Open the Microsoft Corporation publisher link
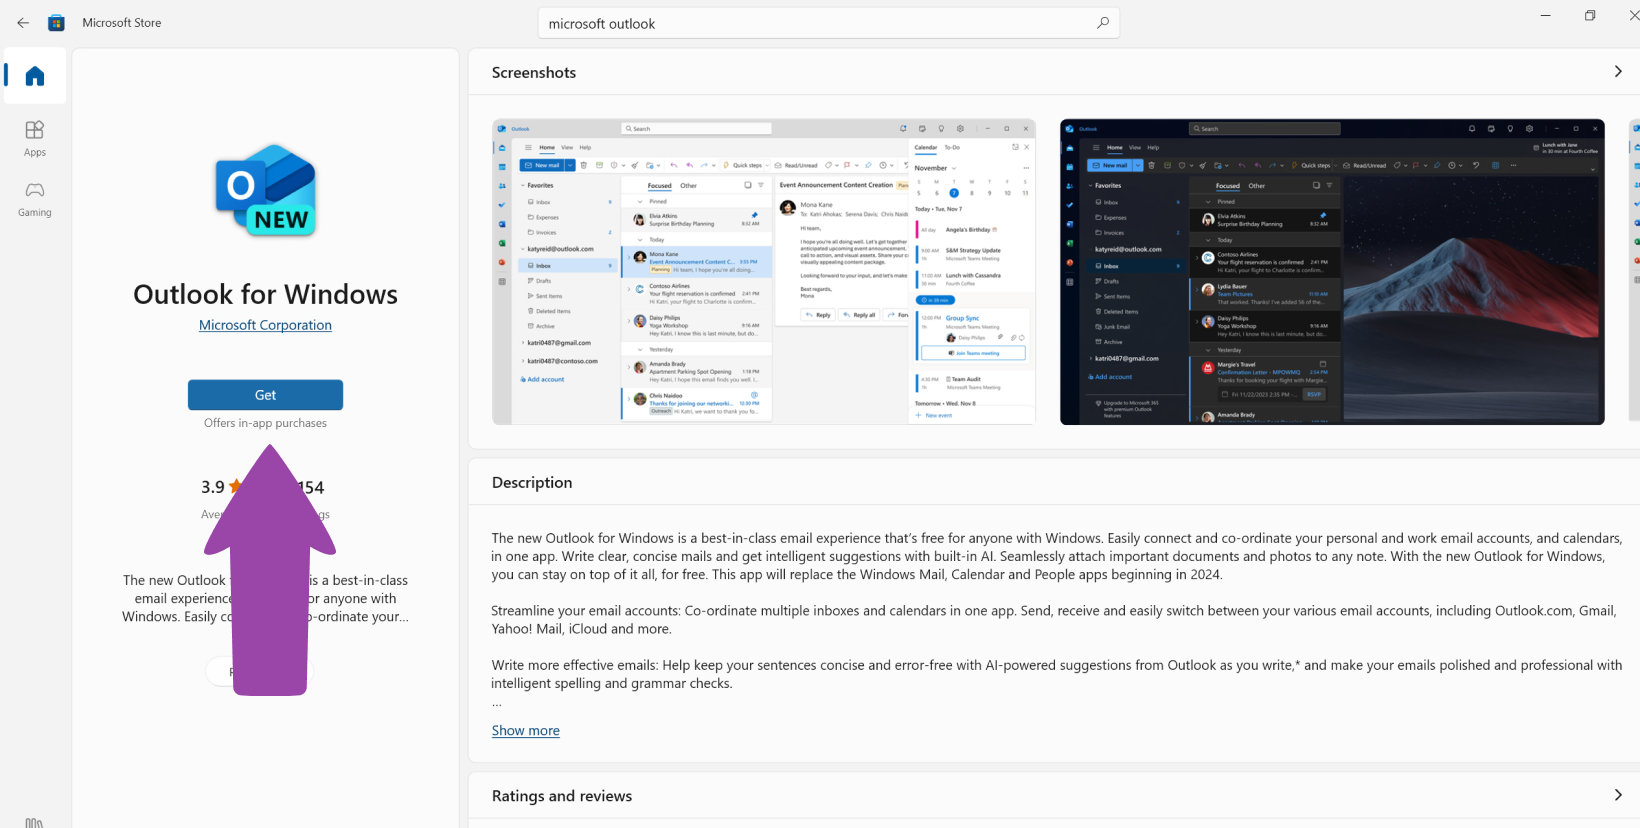Viewport: 1640px width, 828px height. (265, 325)
